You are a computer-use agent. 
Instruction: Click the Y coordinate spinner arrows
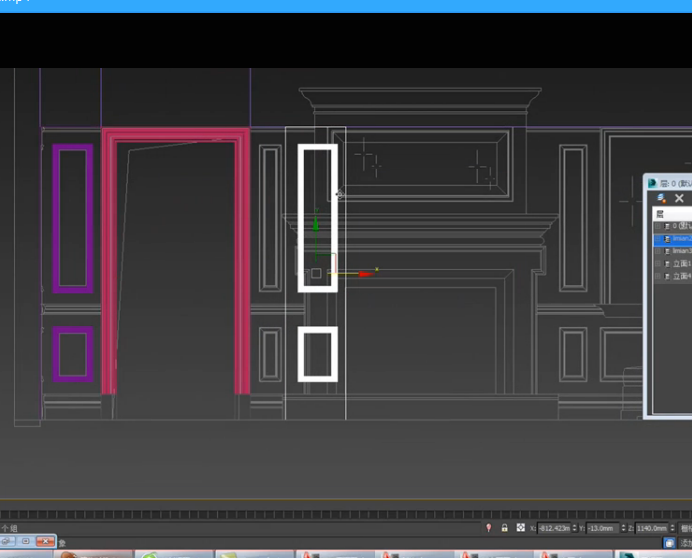click(x=625, y=528)
